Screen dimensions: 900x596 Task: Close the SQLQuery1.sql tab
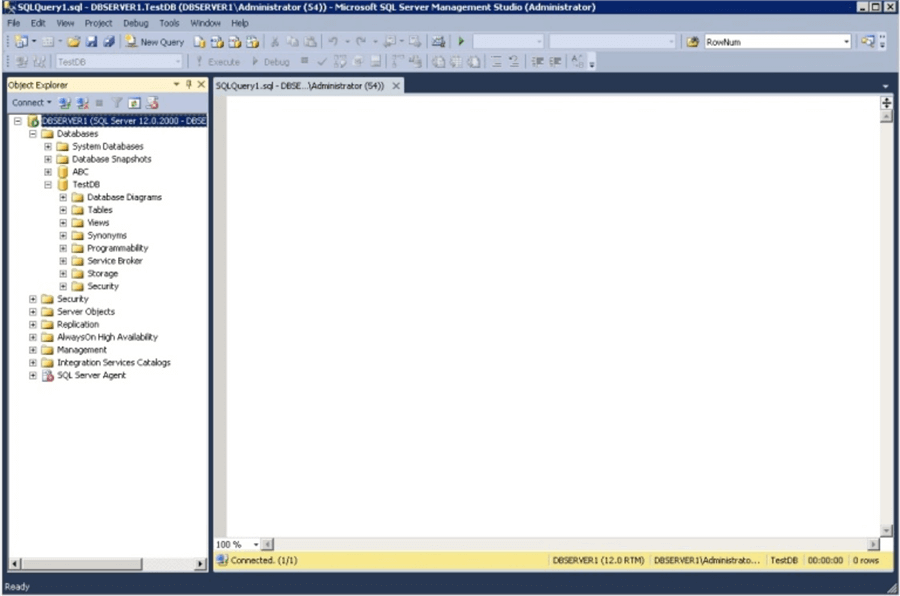[x=396, y=86]
